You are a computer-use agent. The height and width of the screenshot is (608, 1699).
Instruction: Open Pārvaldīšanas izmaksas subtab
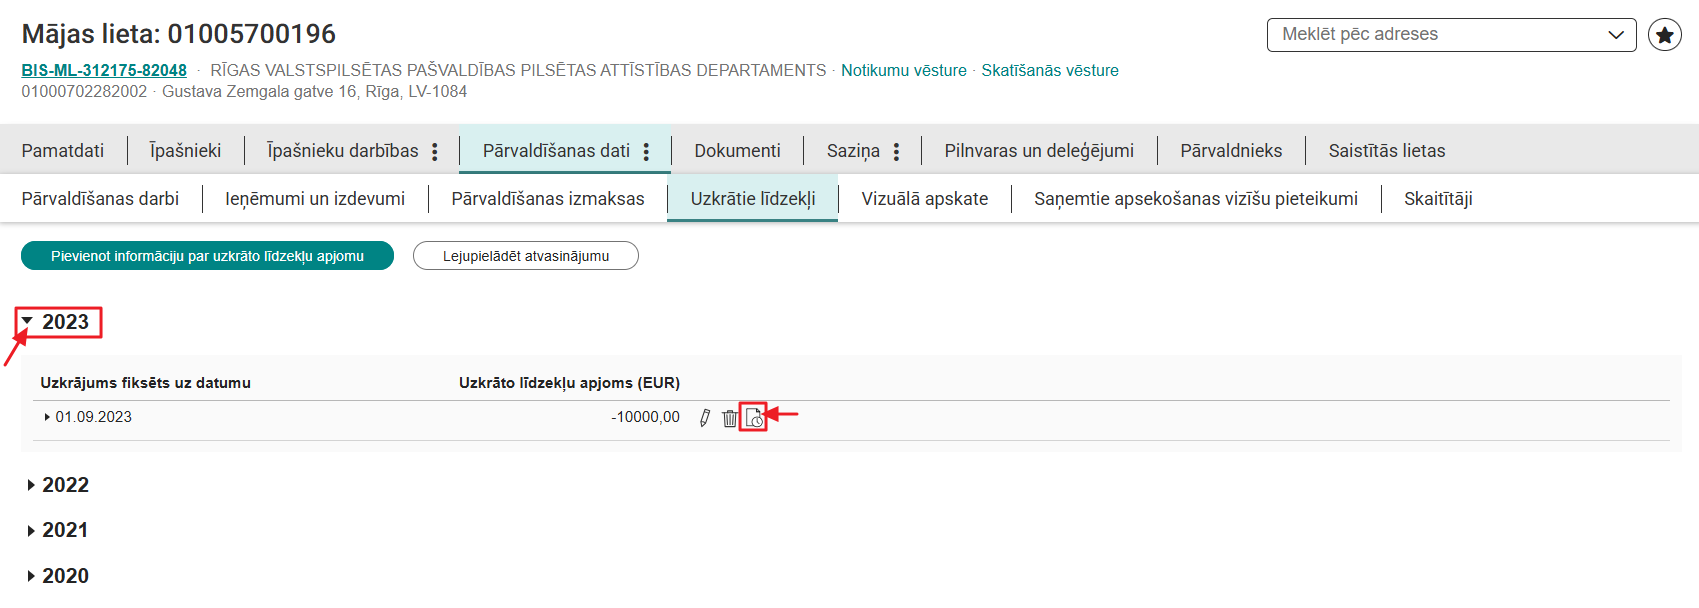(548, 199)
